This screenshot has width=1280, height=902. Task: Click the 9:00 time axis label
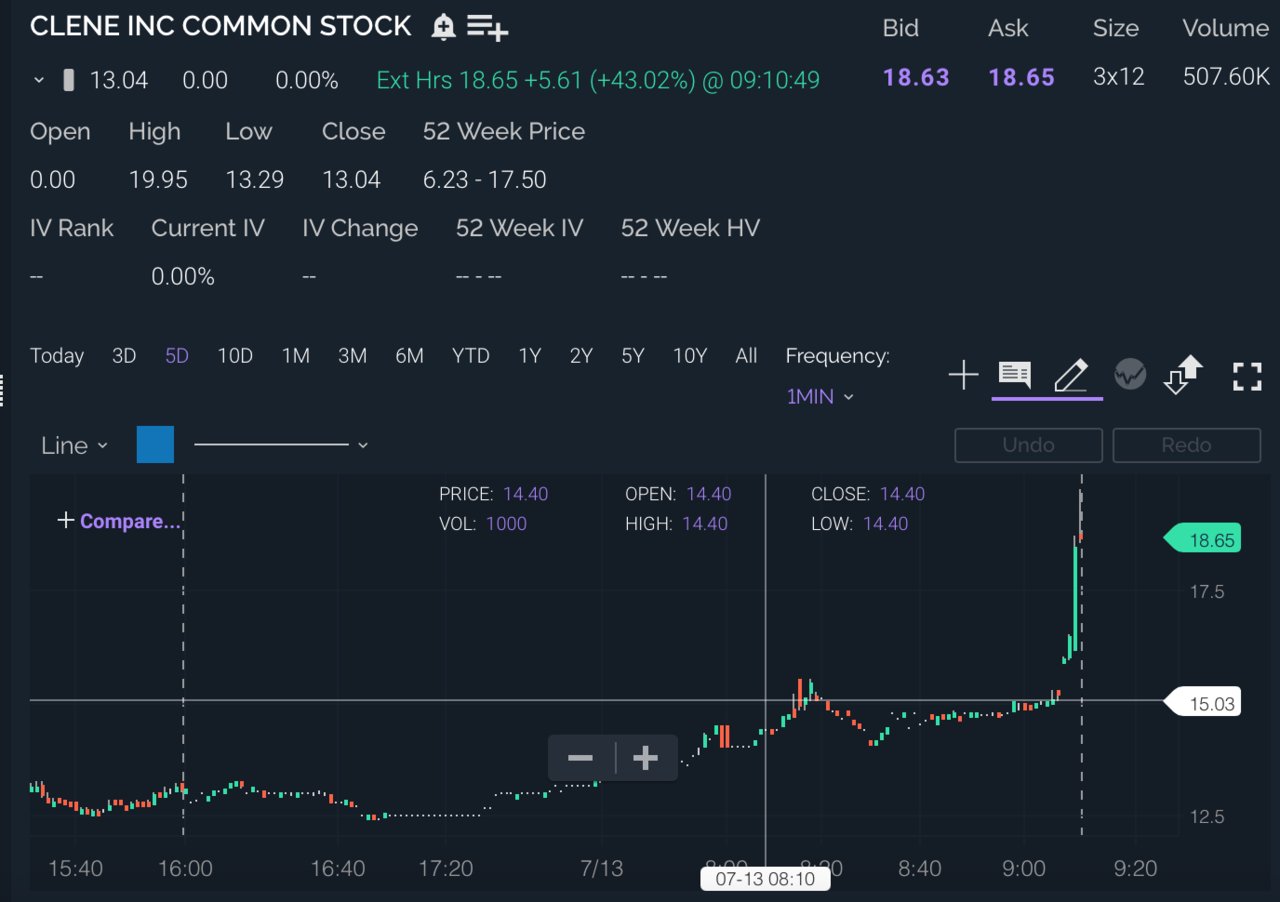click(x=1023, y=869)
